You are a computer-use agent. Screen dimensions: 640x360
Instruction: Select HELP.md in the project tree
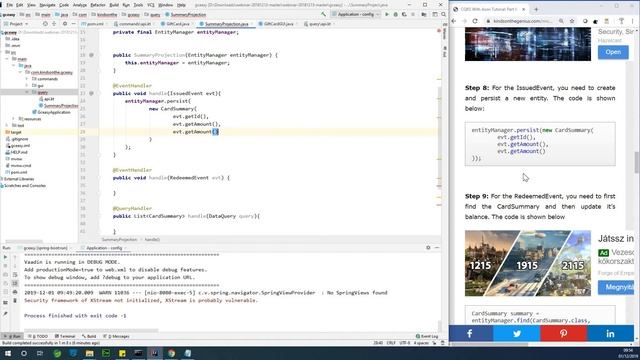pos(16,152)
